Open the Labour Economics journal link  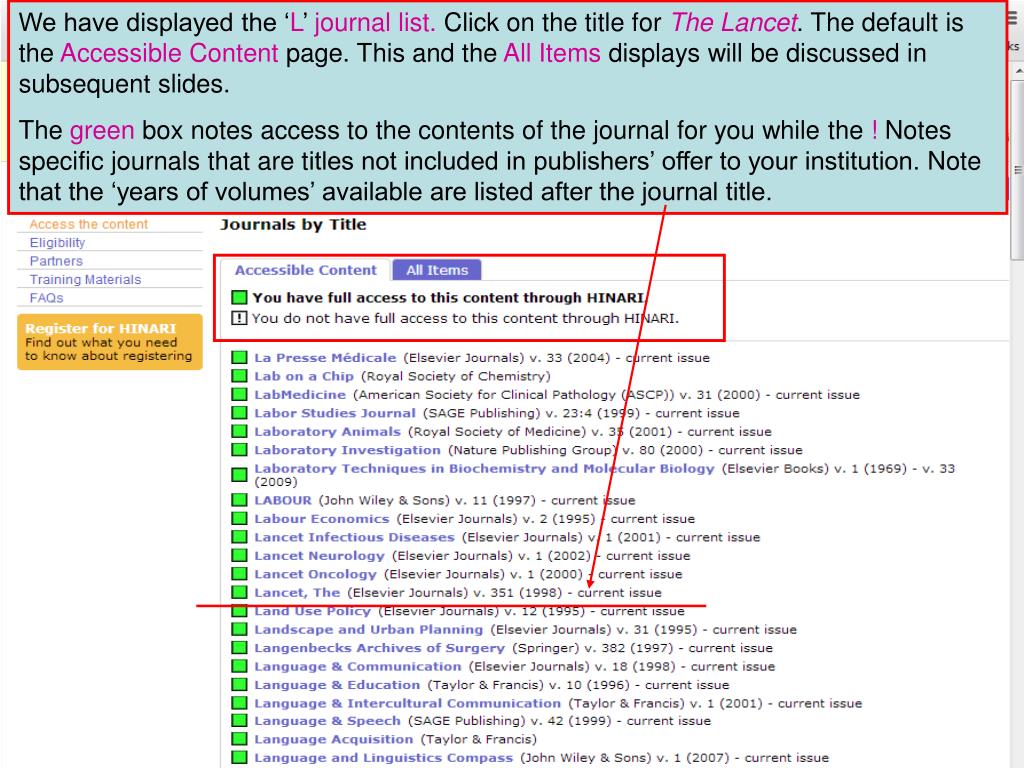click(x=321, y=519)
